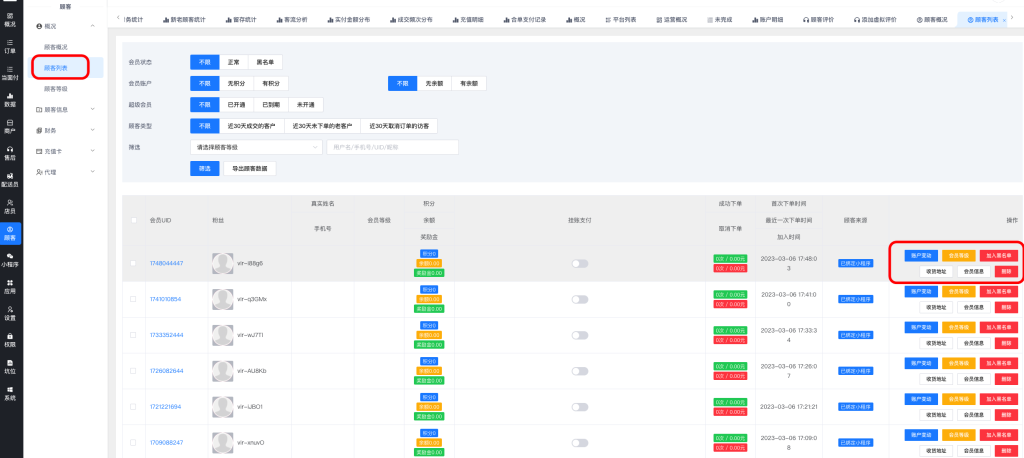Expand the 财务 submenu

point(65,130)
